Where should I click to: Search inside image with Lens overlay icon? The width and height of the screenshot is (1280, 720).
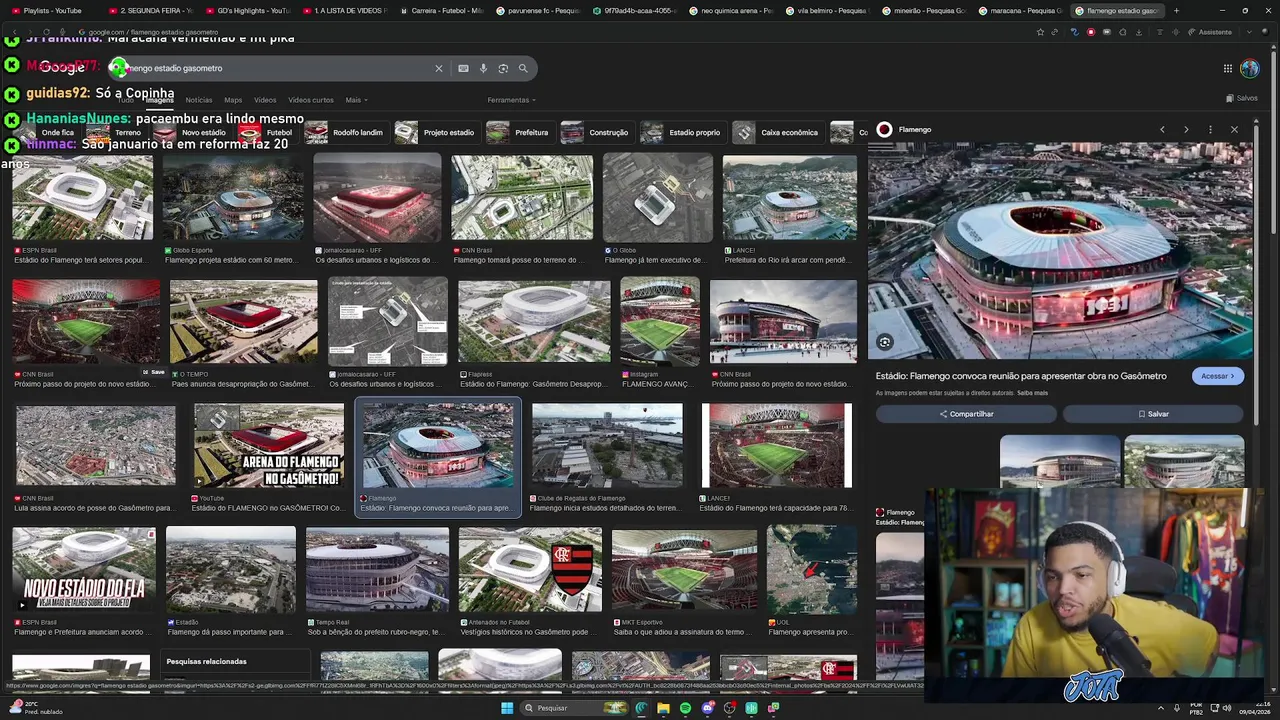tap(885, 342)
